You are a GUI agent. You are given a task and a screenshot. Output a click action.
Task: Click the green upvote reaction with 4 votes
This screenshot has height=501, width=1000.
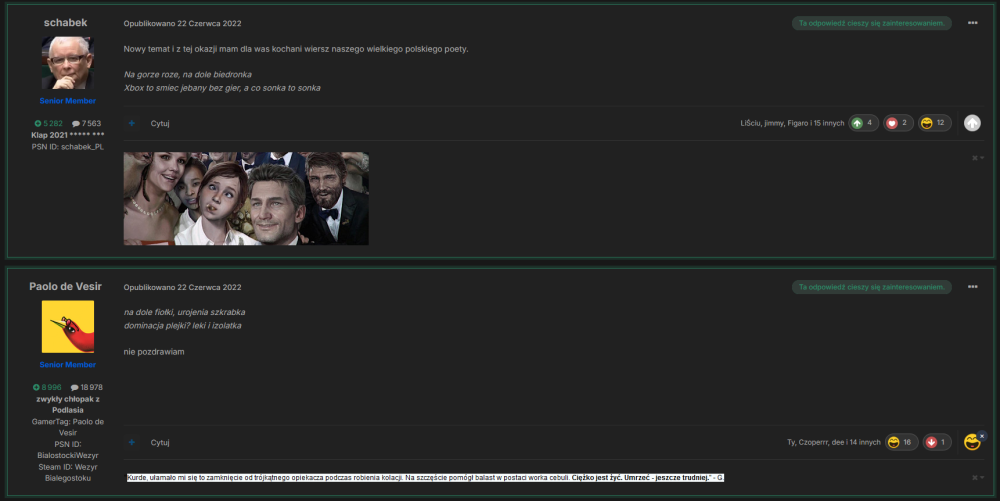[863, 123]
